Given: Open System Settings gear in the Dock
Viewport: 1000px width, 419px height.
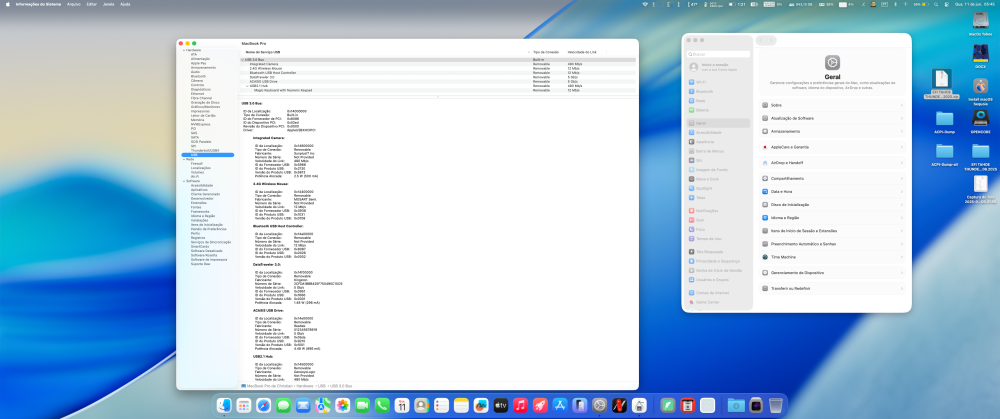Looking at the screenshot, I should (599, 405).
